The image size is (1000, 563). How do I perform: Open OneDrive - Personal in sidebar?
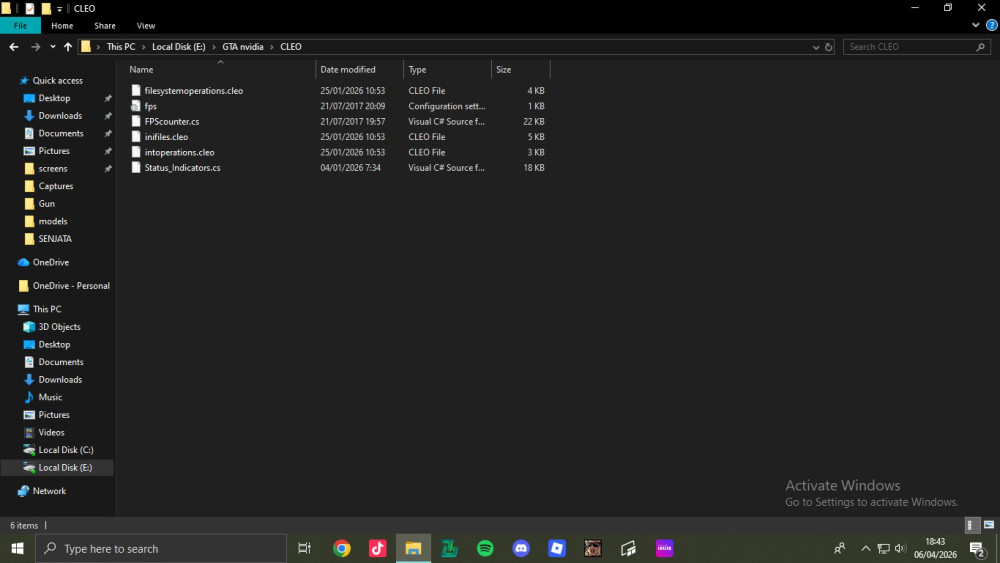click(71, 286)
